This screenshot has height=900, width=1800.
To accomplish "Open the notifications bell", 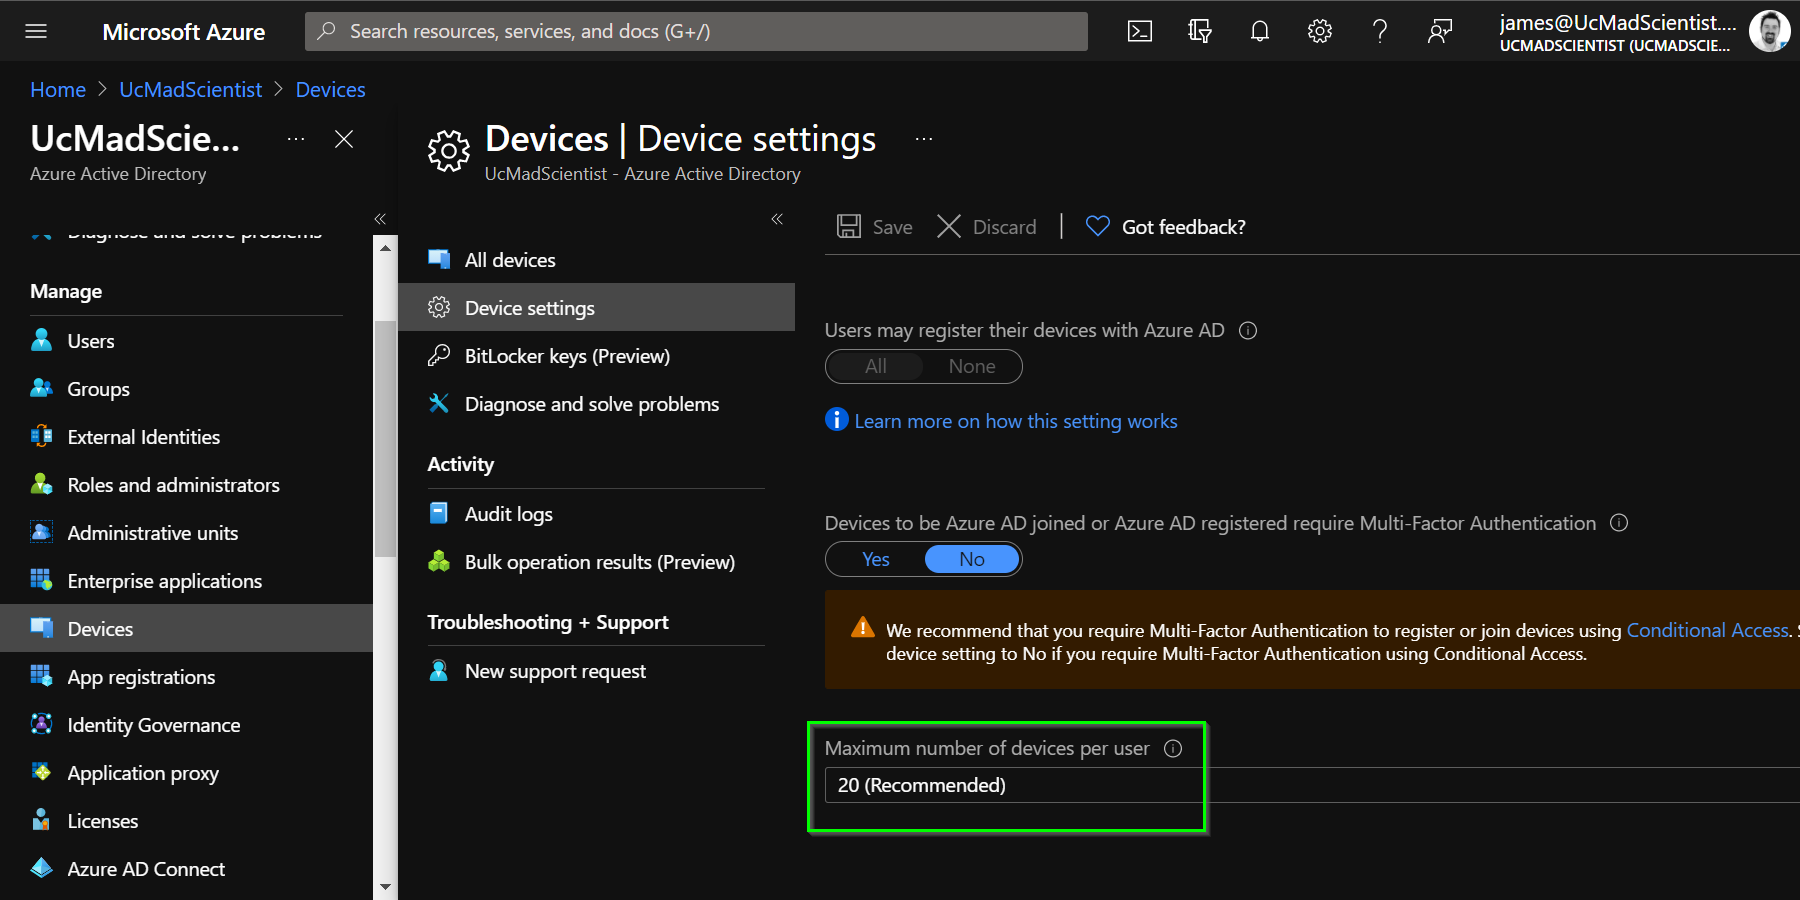I will [x=1260, y=31].
